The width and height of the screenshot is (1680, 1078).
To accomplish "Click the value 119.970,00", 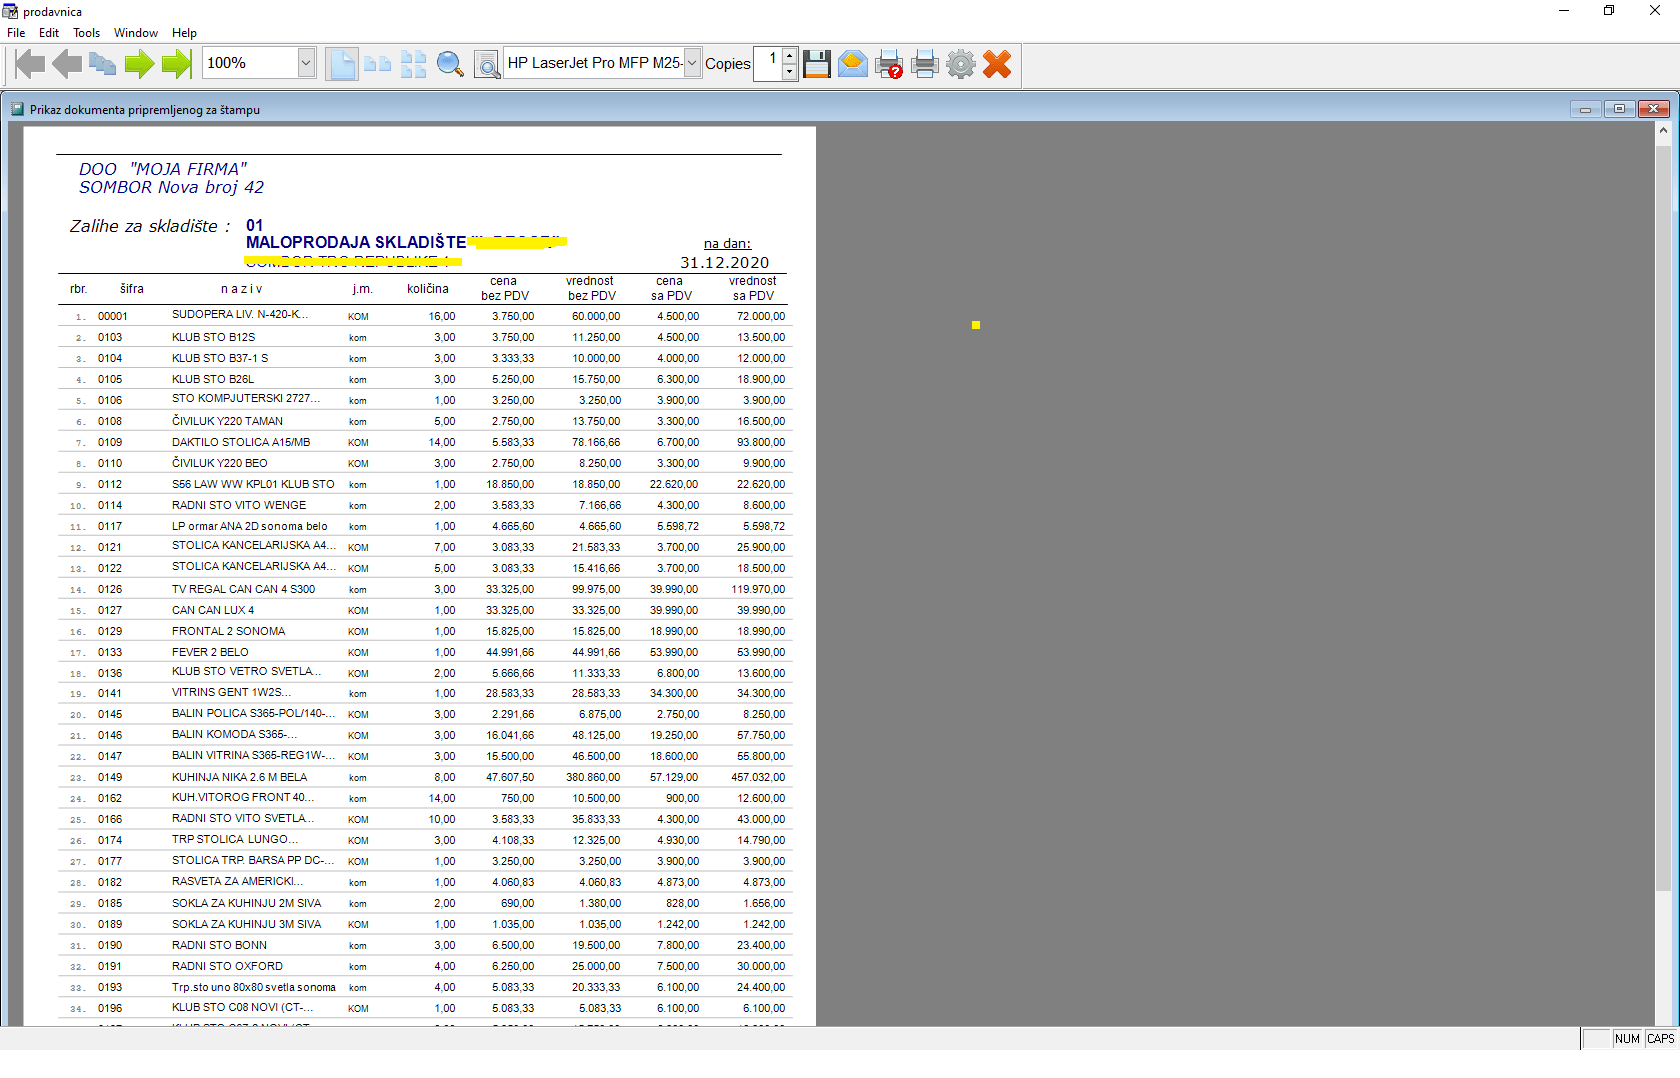I will (x=758, y=589).
